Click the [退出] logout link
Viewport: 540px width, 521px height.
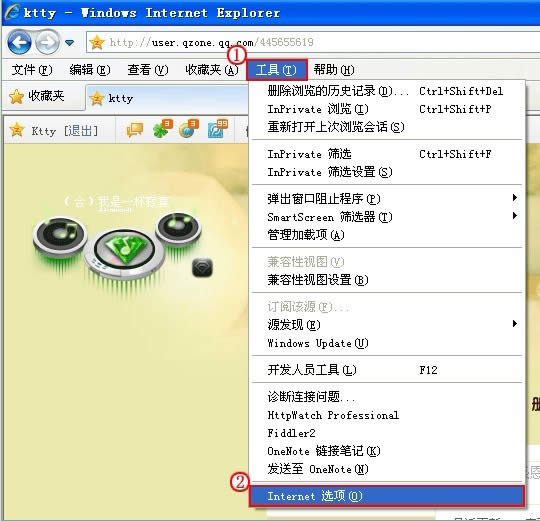81,131
